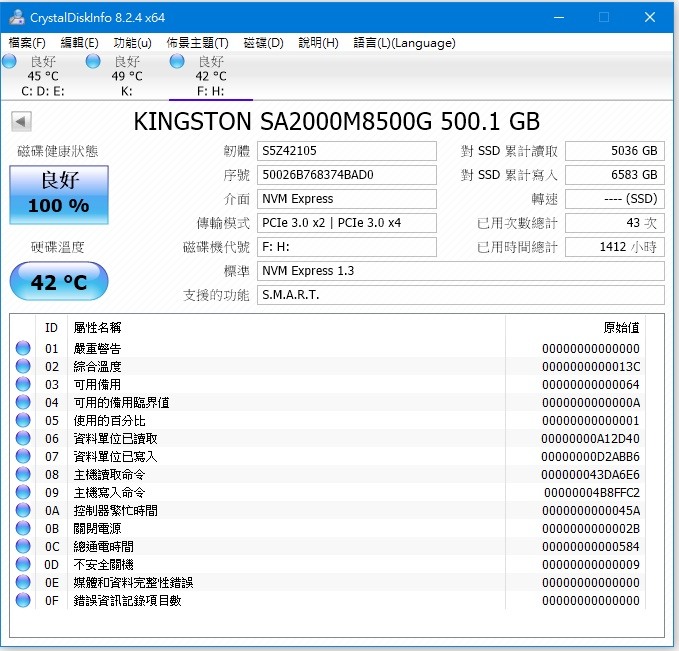Click the firmware field S5Z42105
This screenshot has height=651, width=679.
pos(347,151)
